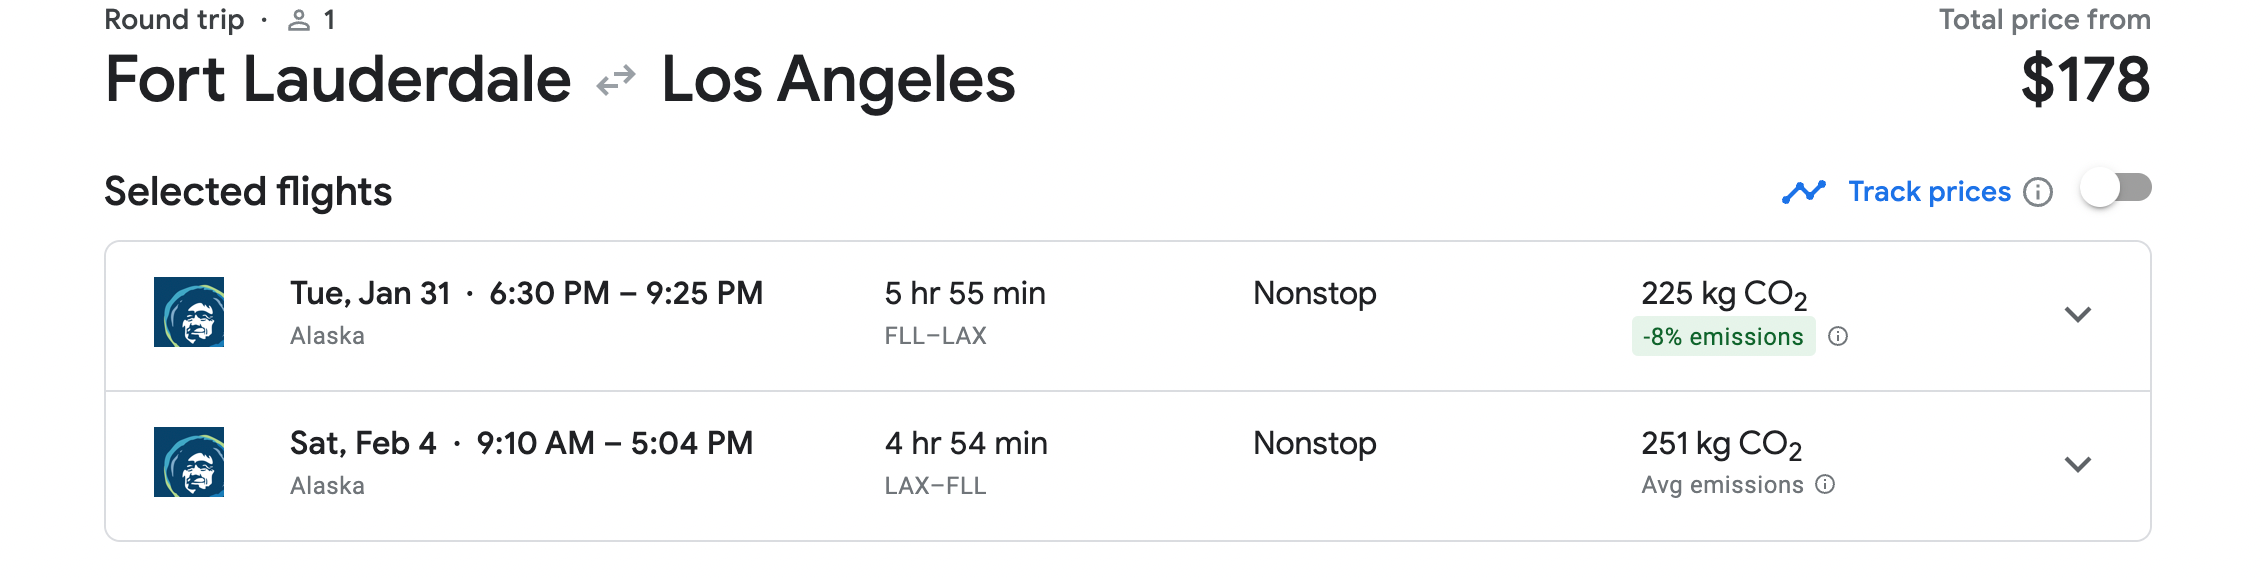Click the 225 kg CO2 emissions value
This screenshot has width=2262, height=578.
tap(1723, 294)
